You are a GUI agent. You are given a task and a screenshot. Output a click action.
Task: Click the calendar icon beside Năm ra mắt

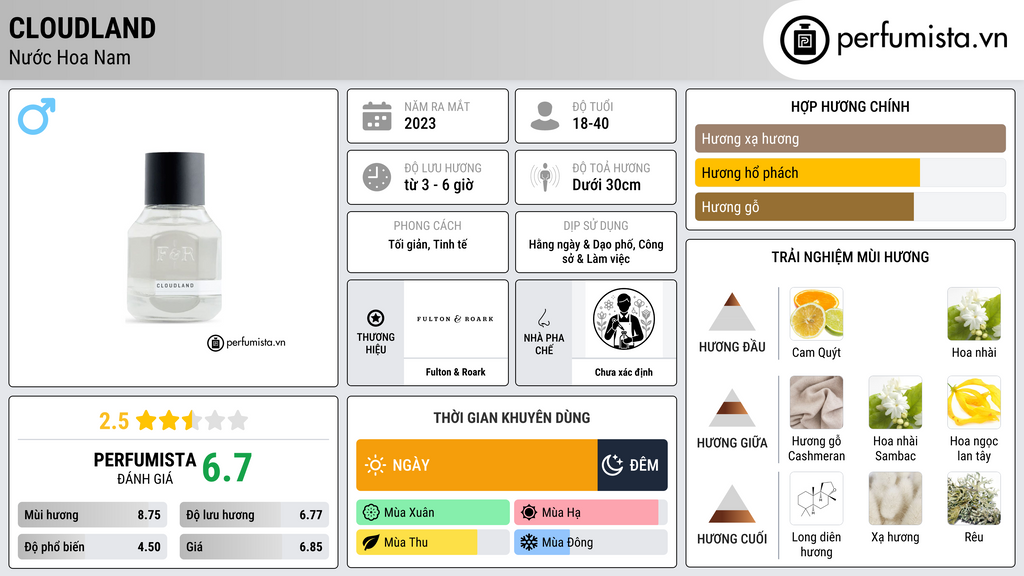click(x=377, y=116)
